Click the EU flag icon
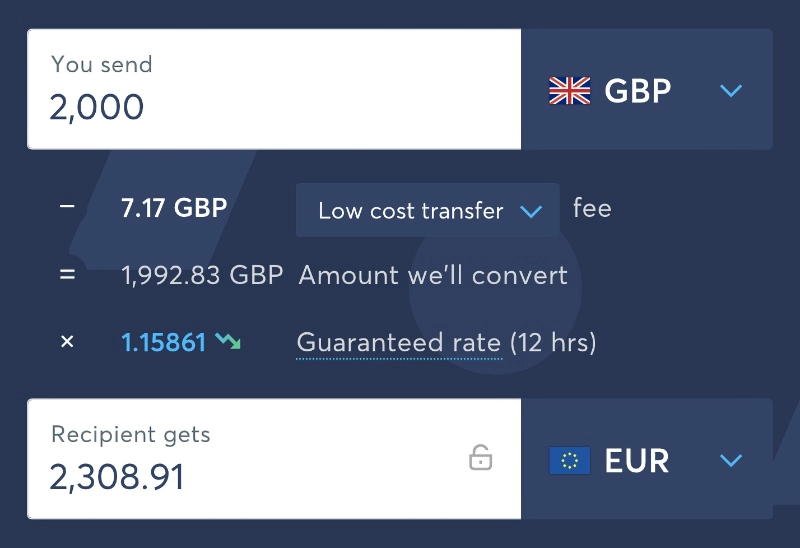Image resolution: width=800 pixels, height=548 pixels. pos(570,460)
